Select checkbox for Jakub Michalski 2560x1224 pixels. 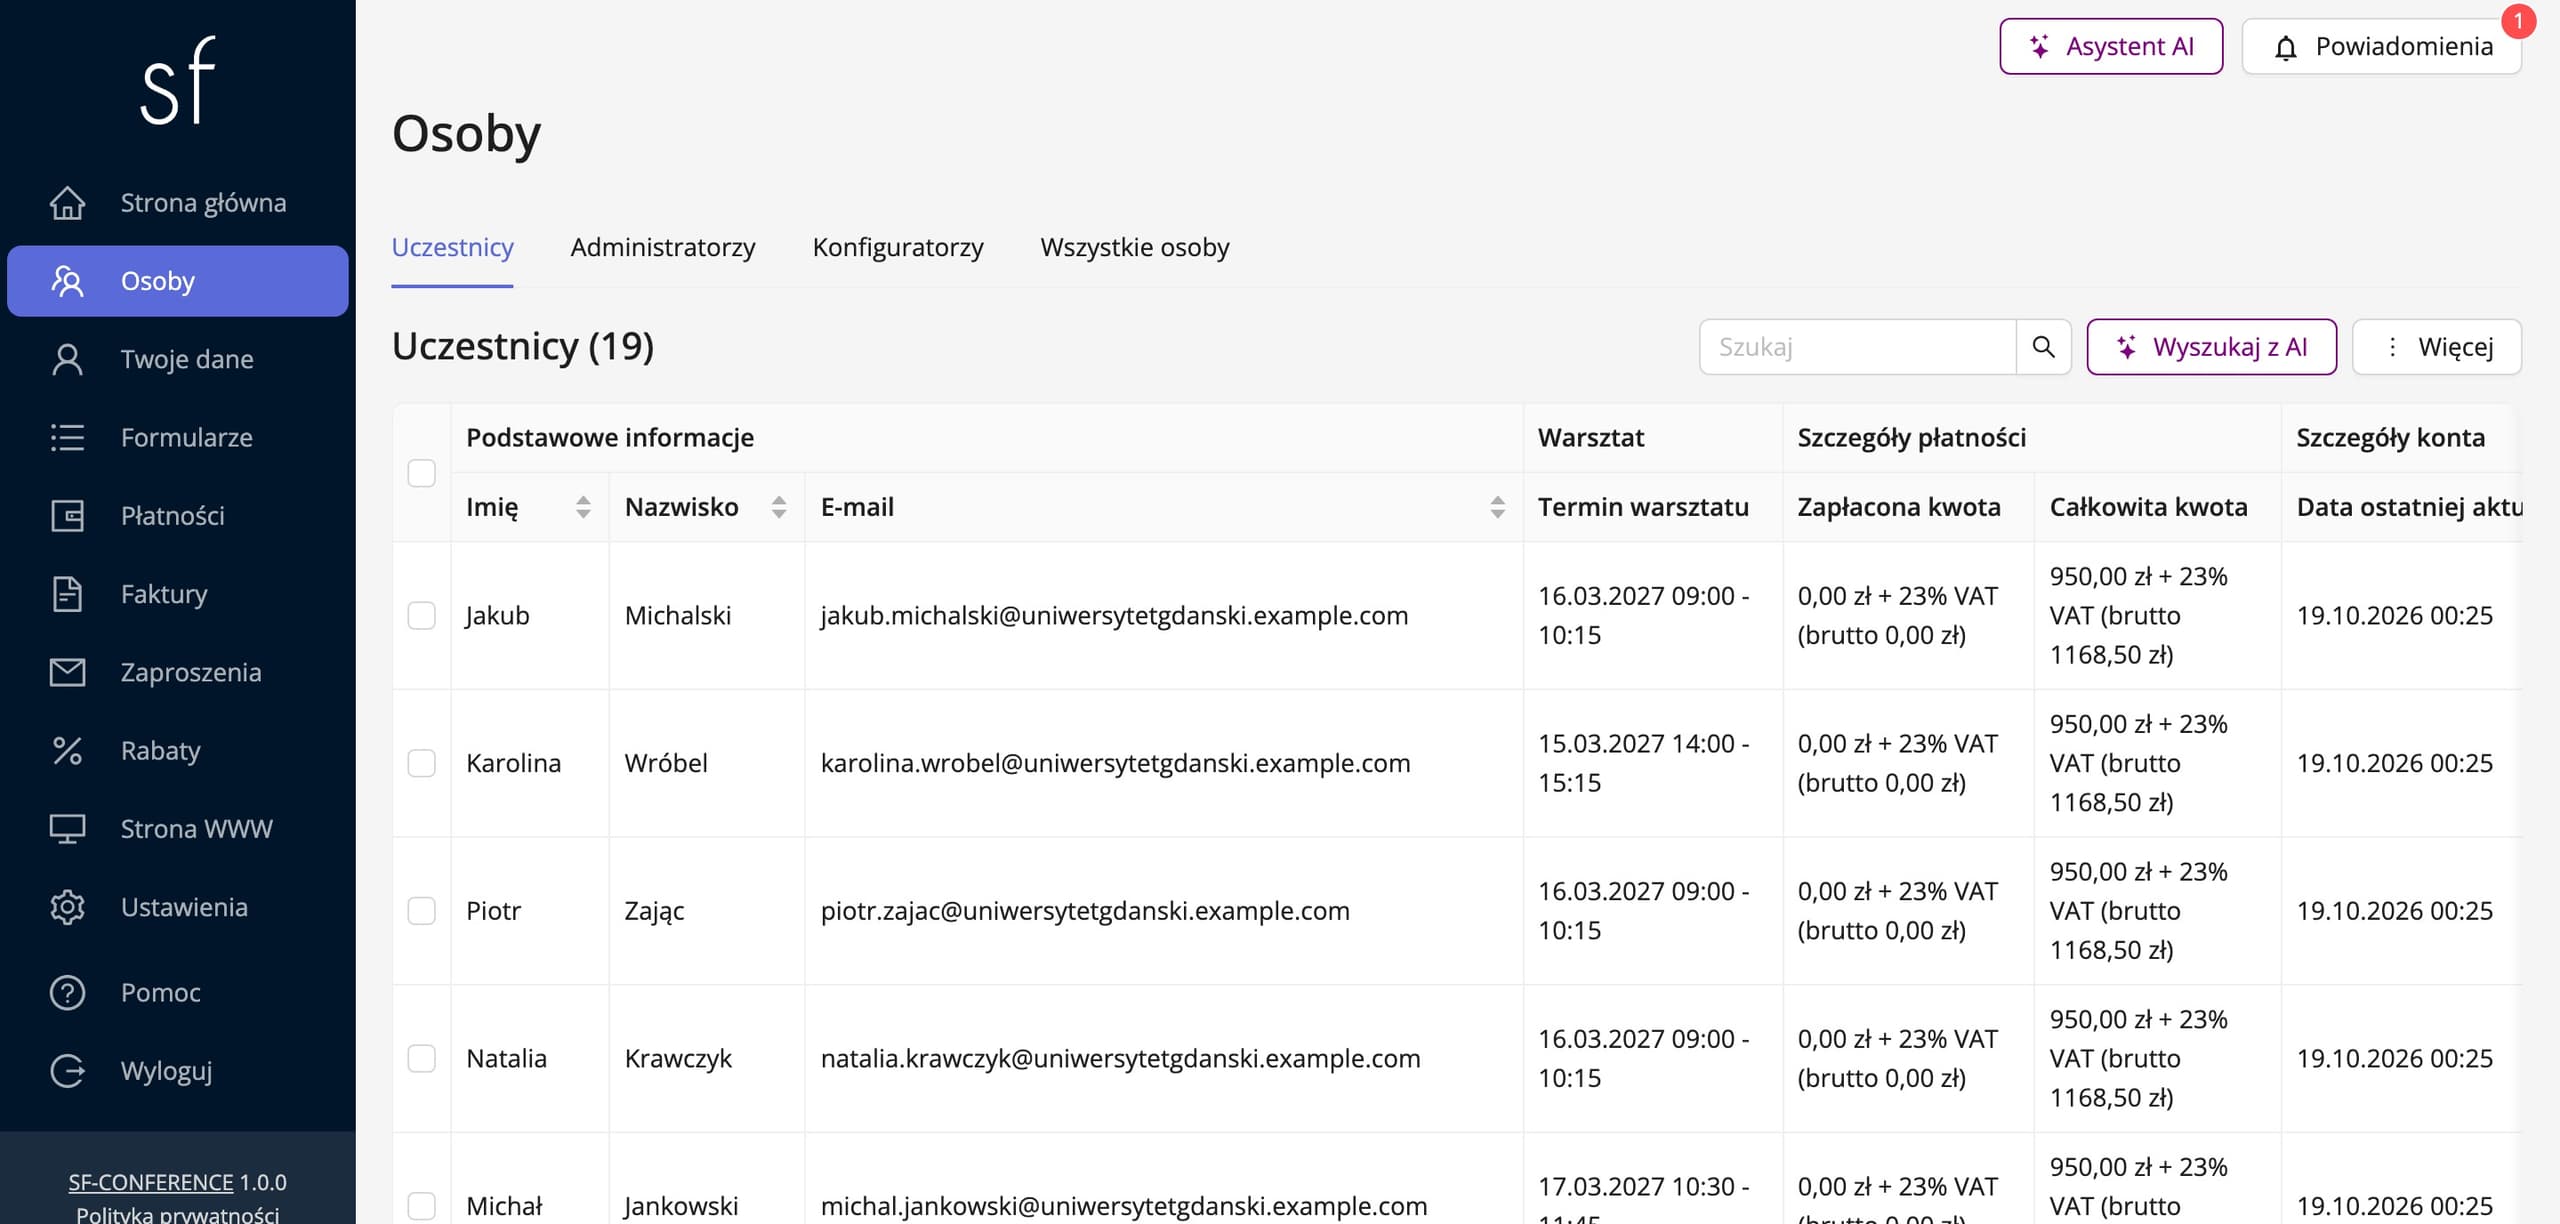tap(422, 615)
